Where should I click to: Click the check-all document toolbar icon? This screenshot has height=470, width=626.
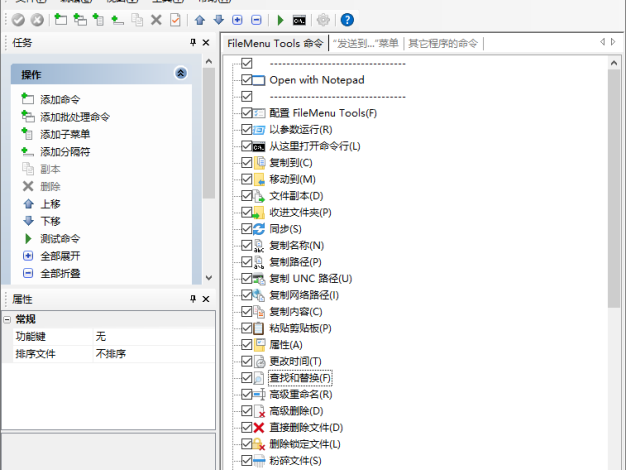(175, 20)
